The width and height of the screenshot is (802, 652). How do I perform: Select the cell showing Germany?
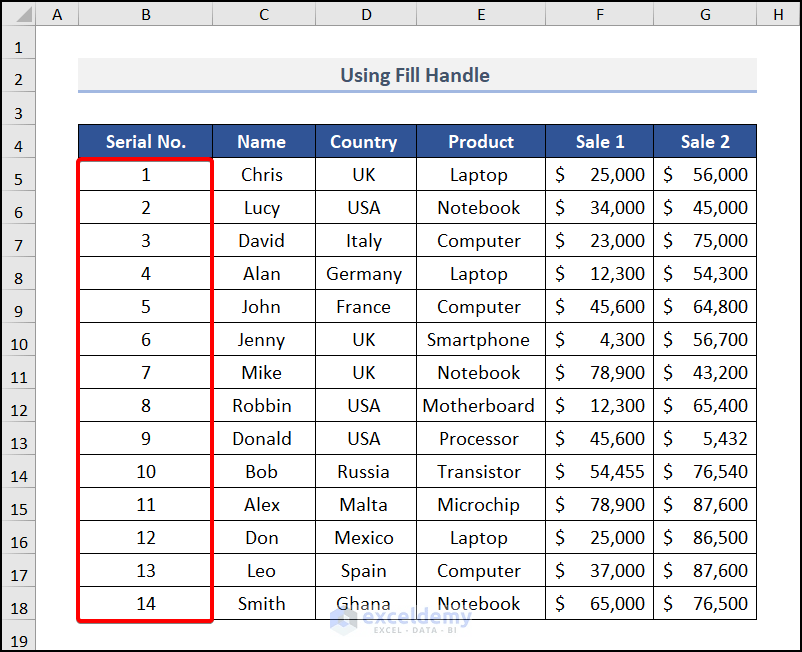click(x=364, y=274)
